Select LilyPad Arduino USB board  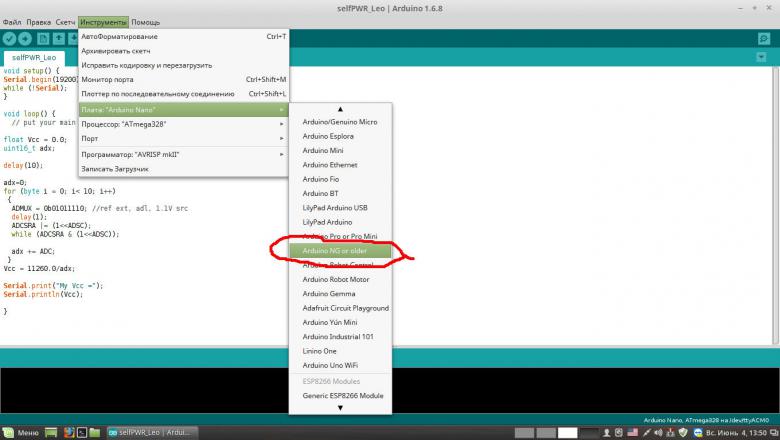click(x=340, y=208)
